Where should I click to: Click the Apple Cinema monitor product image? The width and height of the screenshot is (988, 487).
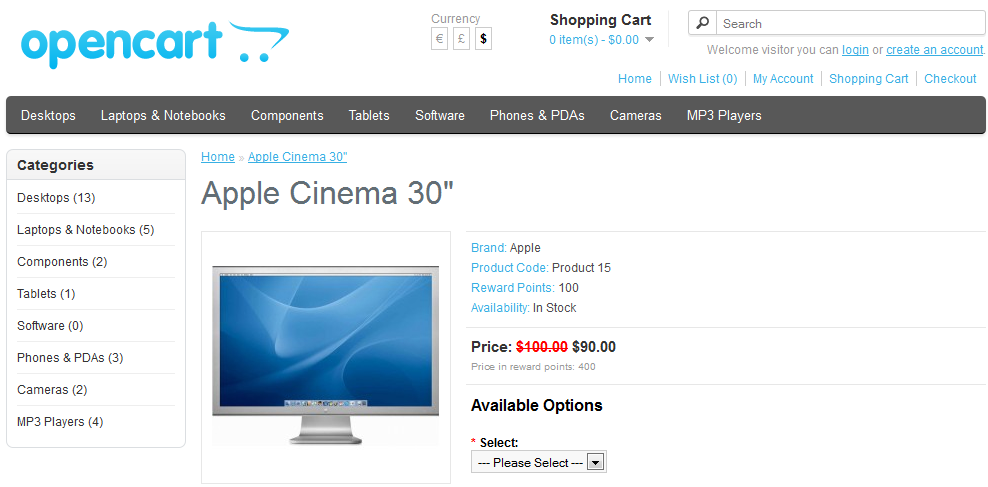pos(326,357)
